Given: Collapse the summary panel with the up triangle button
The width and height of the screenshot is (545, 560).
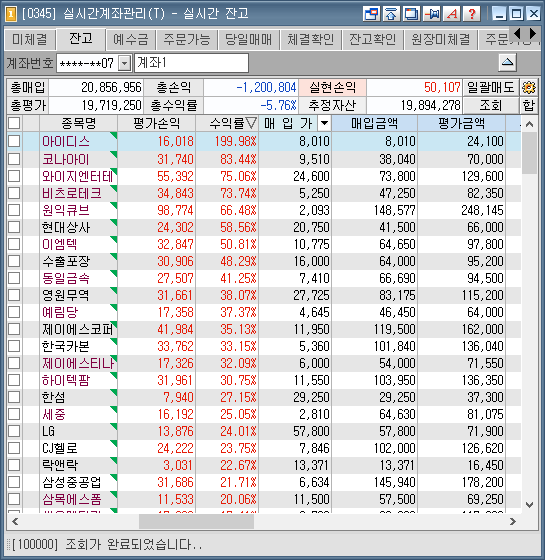Looking at the screenshot, I should 507,63.
